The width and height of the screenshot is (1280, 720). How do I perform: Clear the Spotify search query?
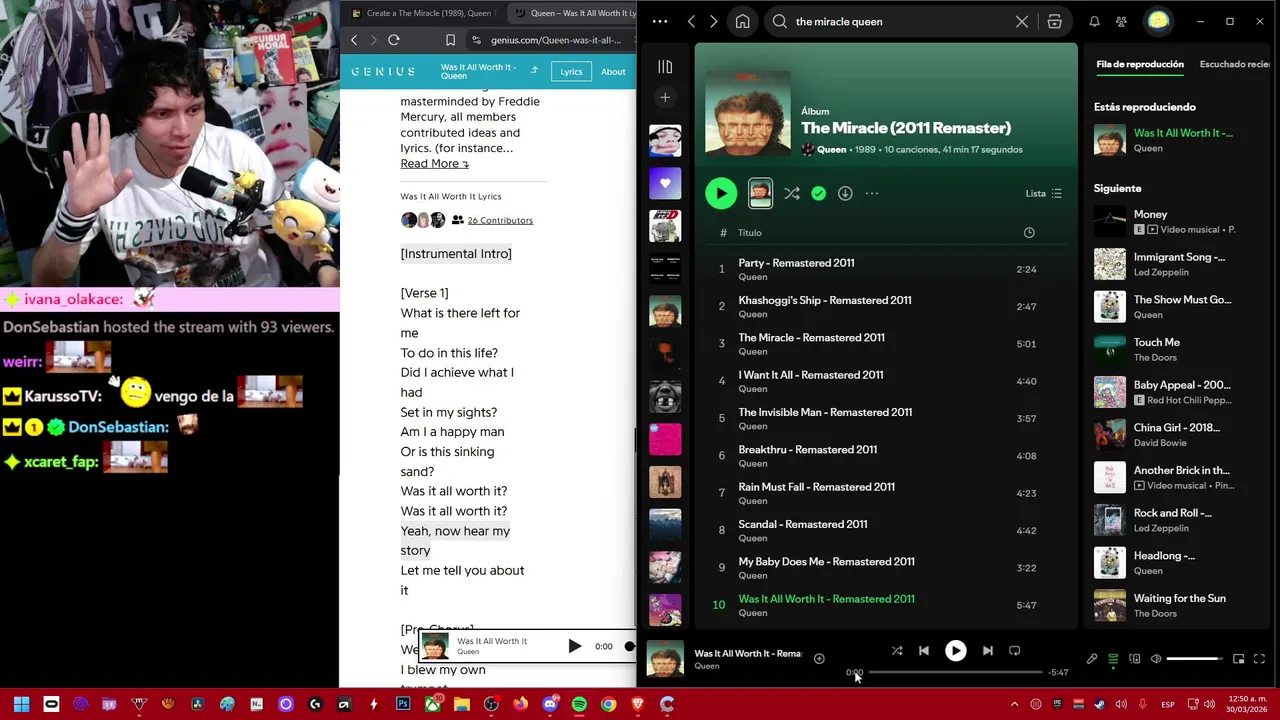(x=1021, y=21)
